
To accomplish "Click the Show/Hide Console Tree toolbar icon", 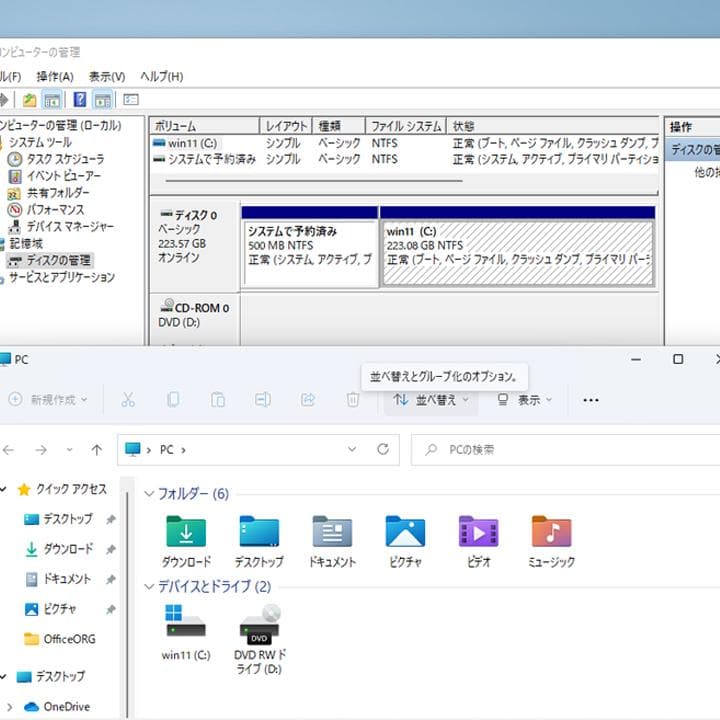I will (52, 100).
